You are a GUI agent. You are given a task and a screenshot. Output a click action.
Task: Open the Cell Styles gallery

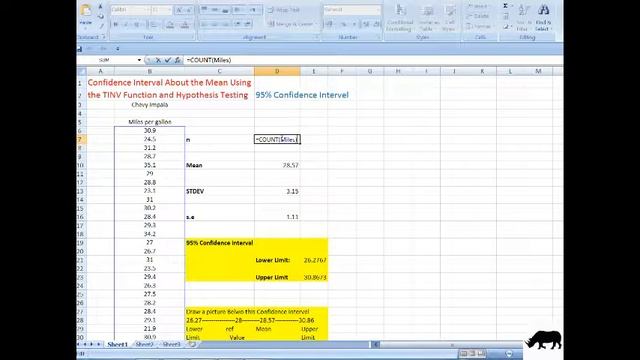[449, 18]
